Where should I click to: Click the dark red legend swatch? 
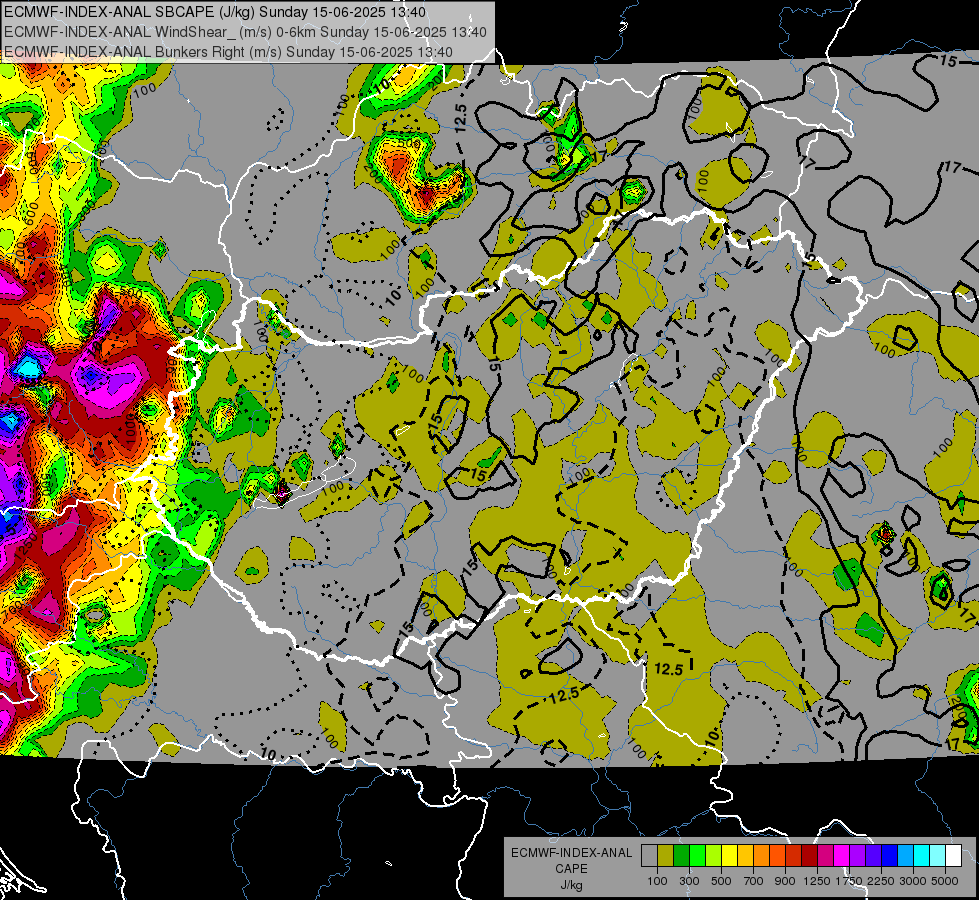point(809,856)
